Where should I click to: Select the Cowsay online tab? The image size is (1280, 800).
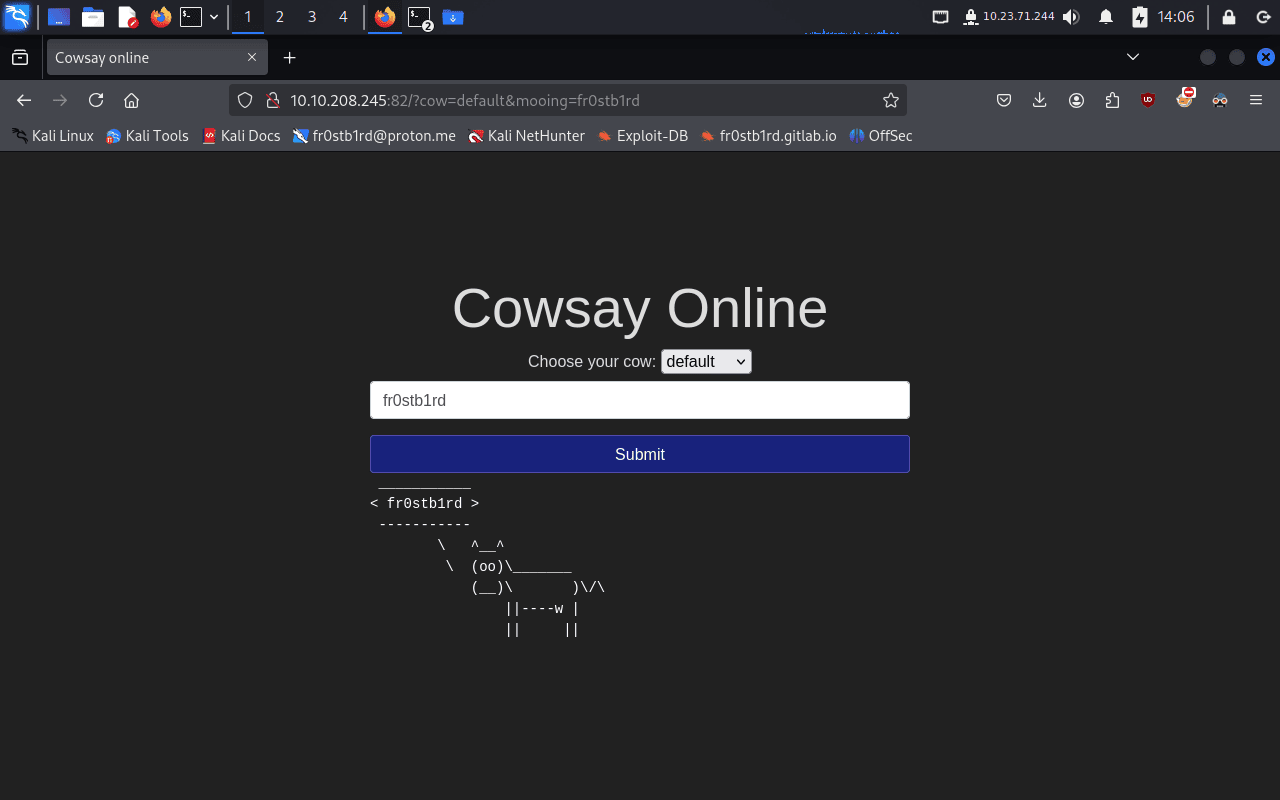pyautogui.click(x=145, y=58)
